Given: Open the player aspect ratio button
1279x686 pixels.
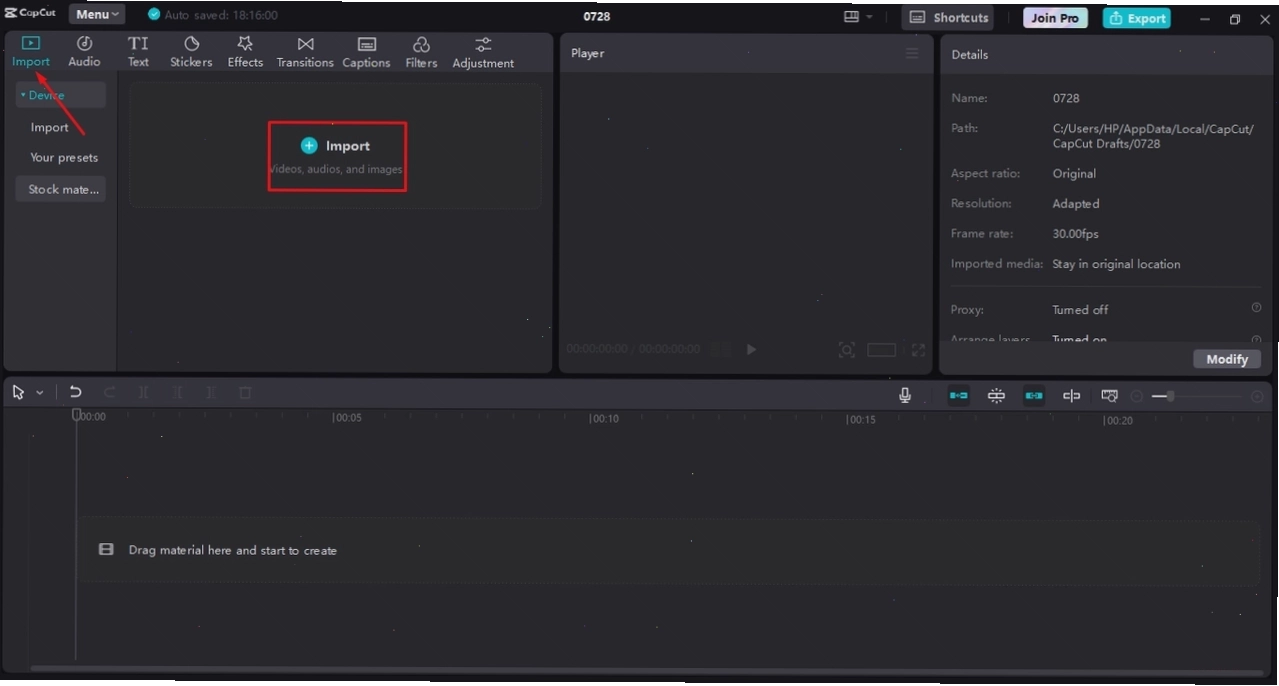Looking at the screenshot, I should pyautogui.click(x=881, y=349).
